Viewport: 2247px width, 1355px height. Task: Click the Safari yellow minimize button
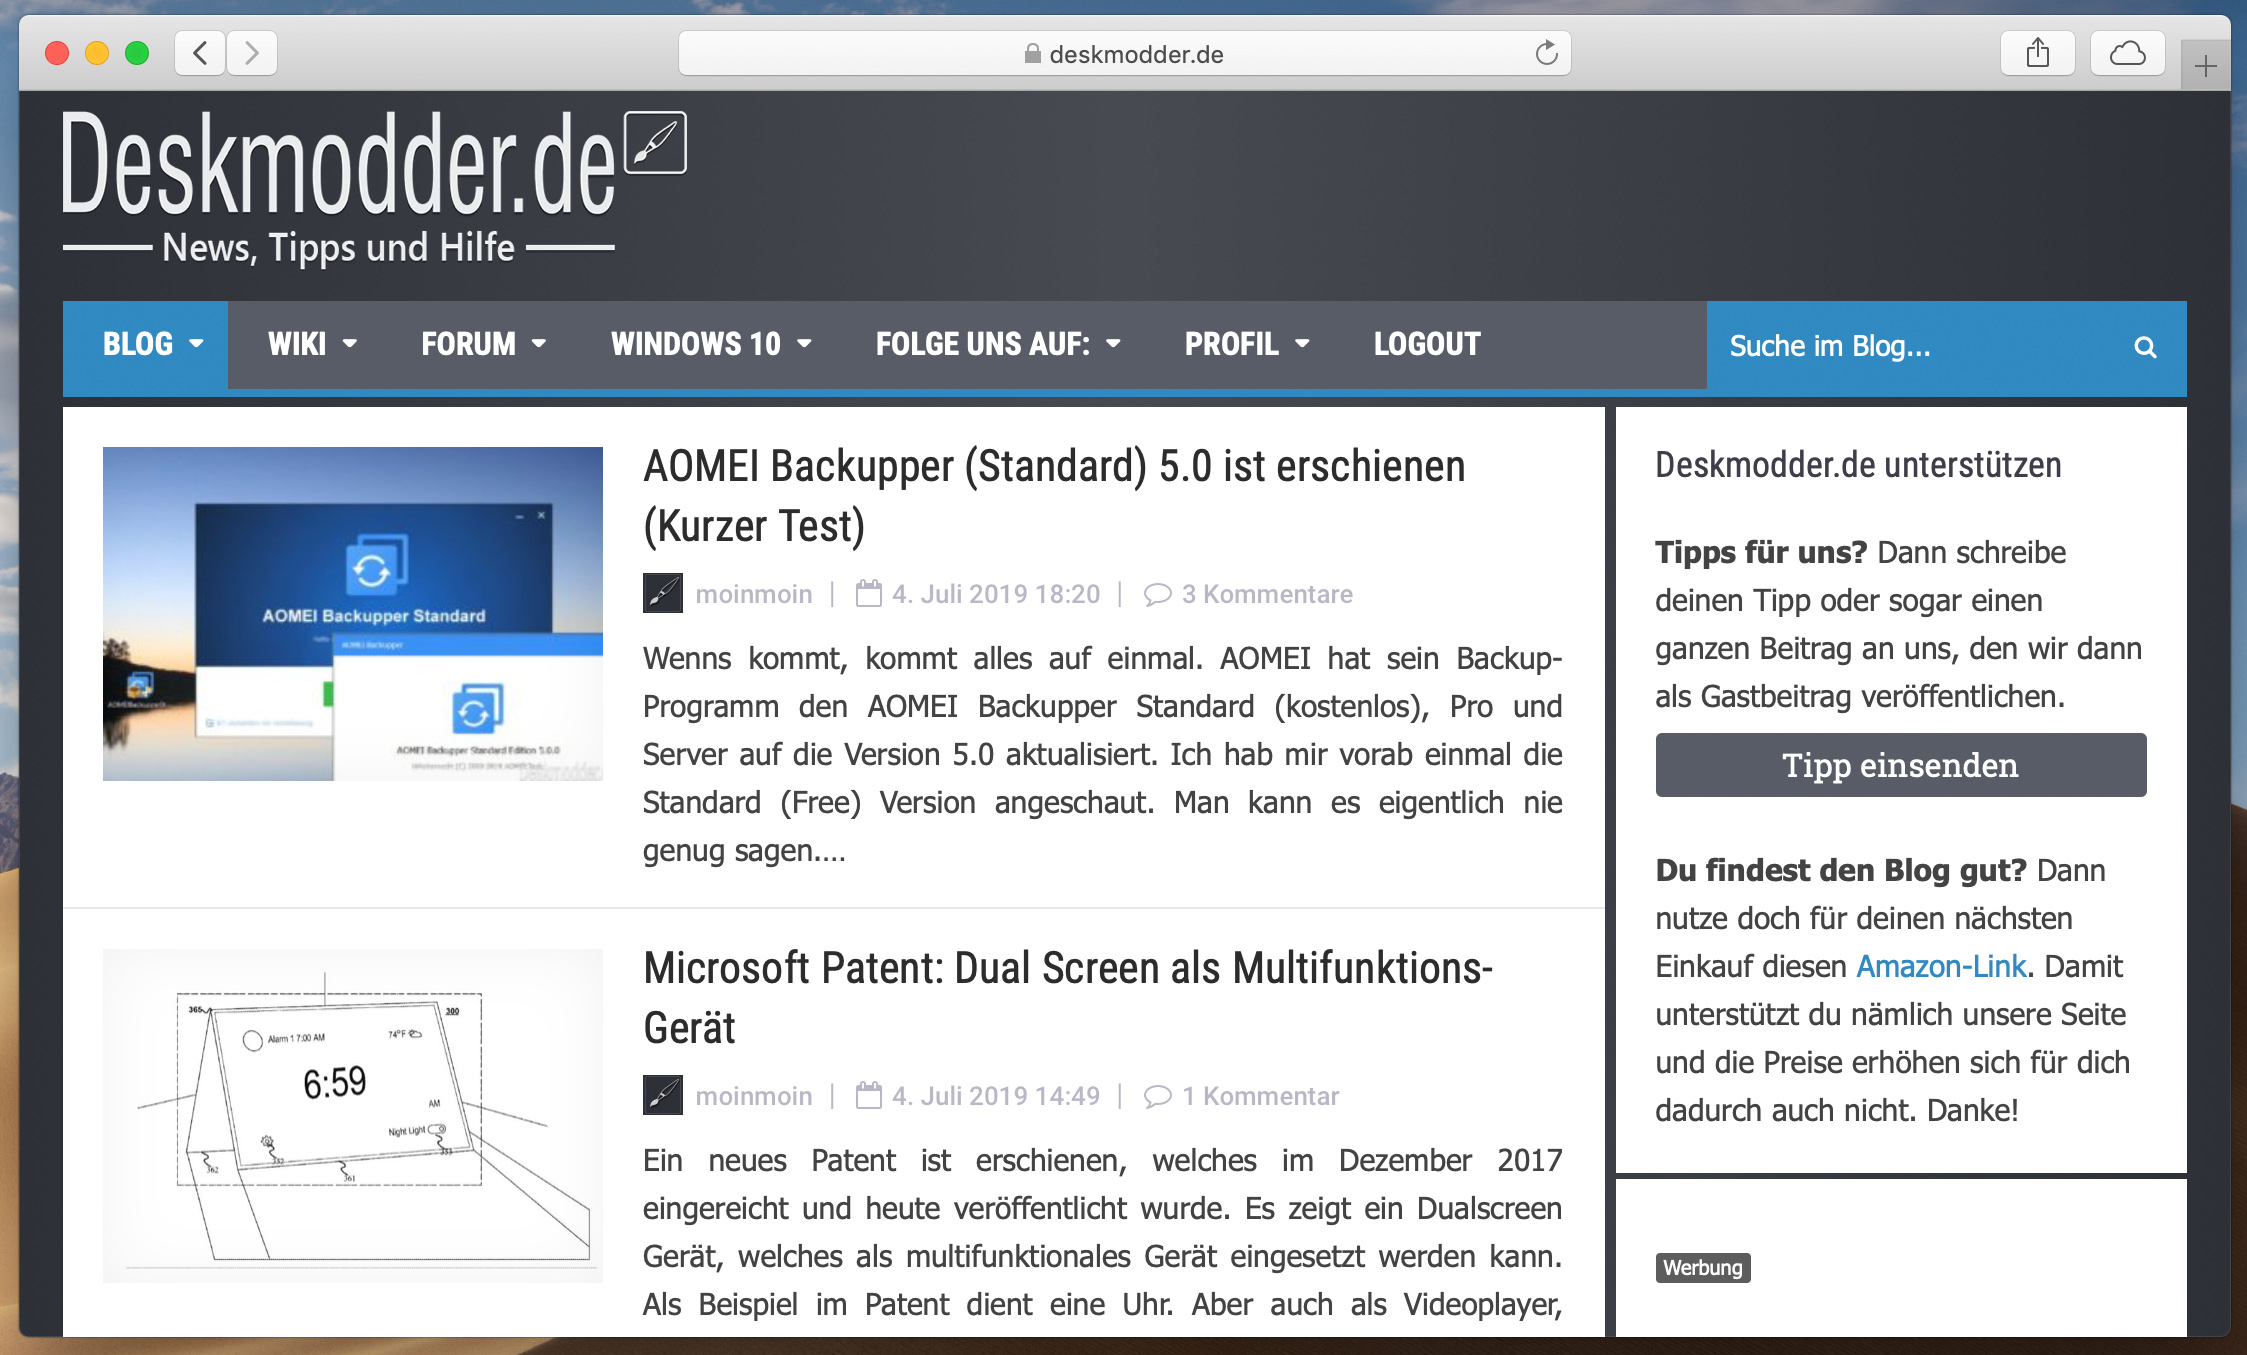point(97,53)
